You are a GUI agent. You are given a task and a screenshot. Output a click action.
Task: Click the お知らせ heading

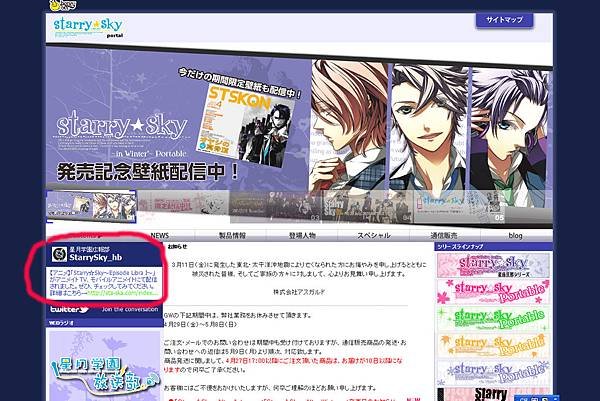[x=177, y=247]
